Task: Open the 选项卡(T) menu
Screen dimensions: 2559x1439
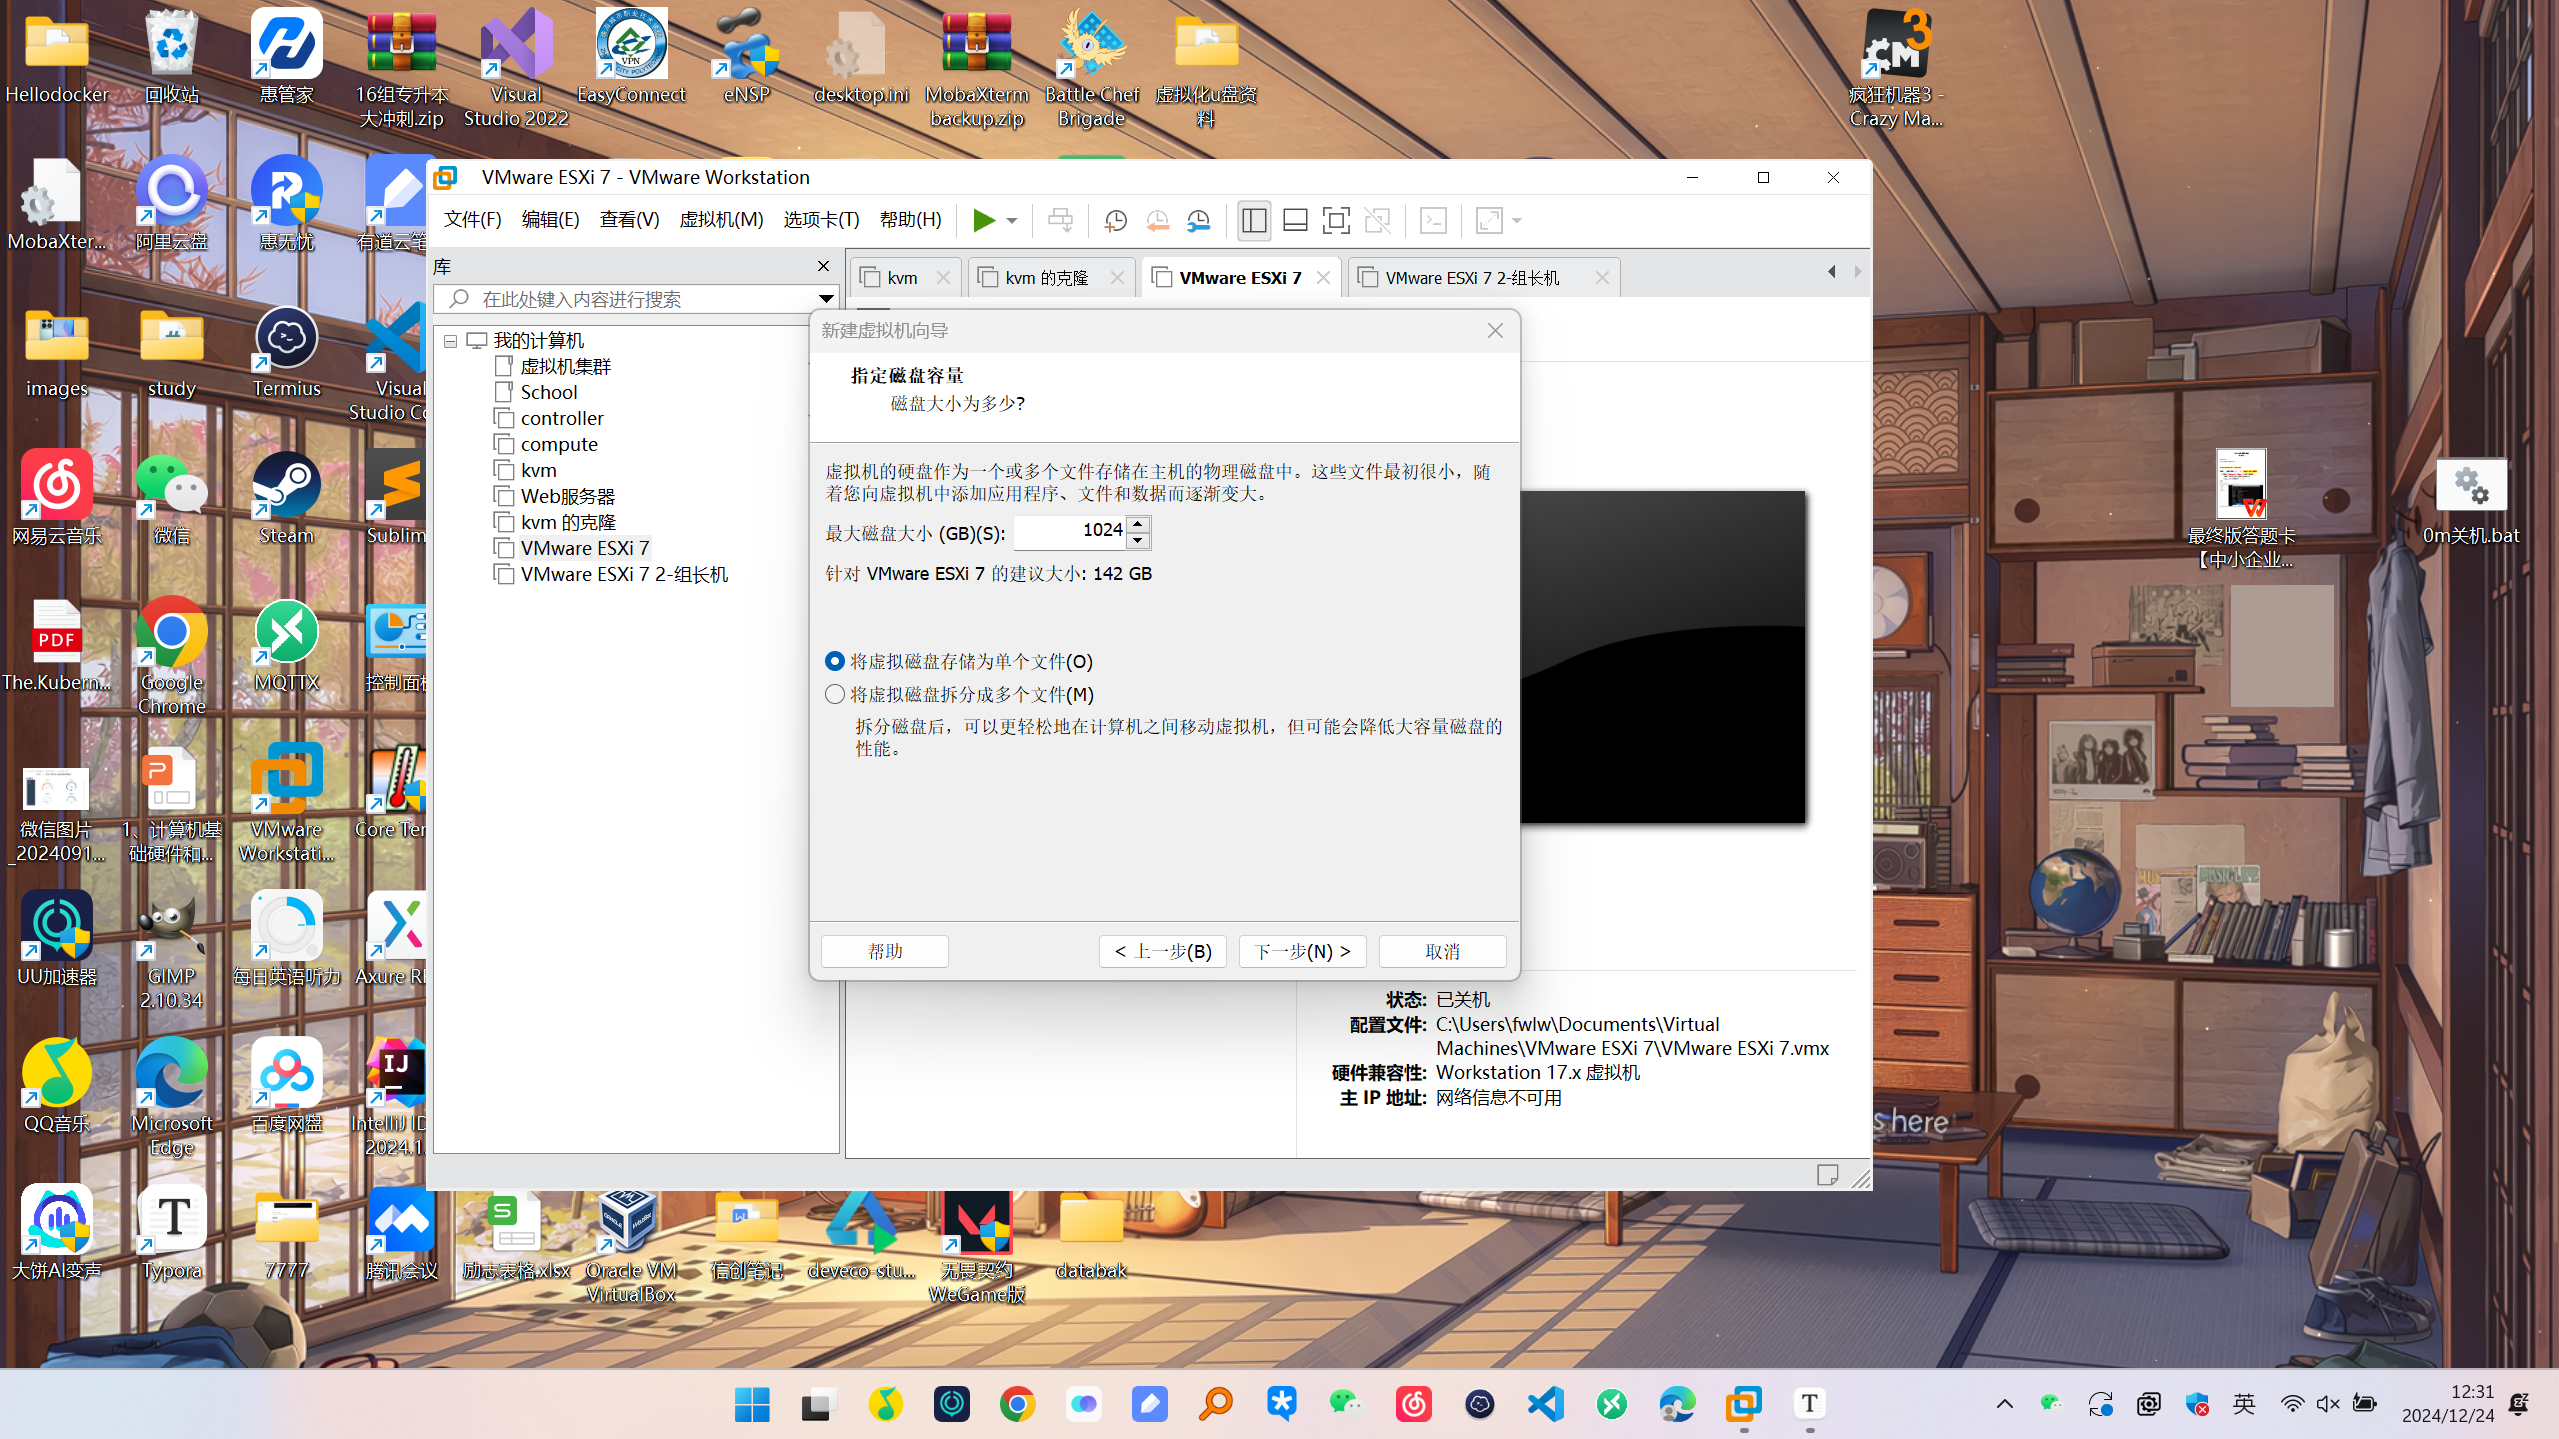Action: [821, 219]
